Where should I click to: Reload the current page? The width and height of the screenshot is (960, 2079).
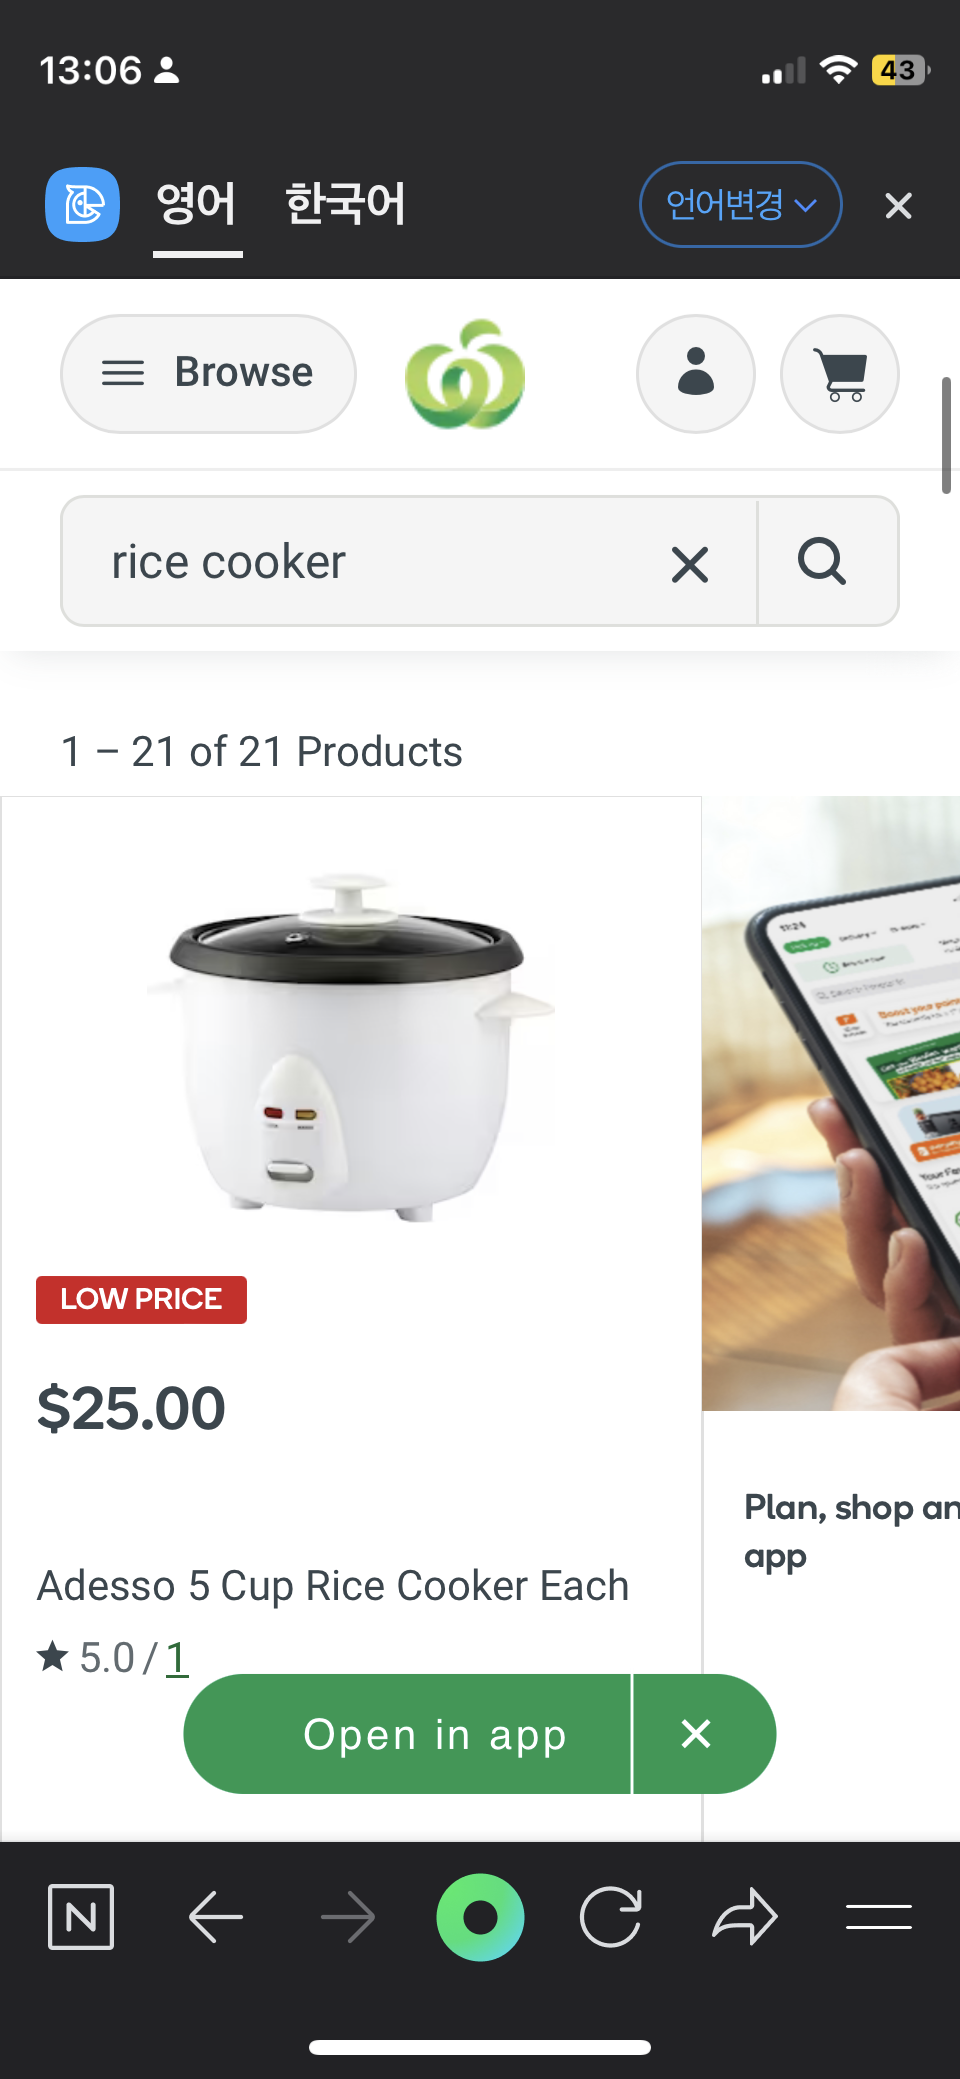(x=611, y=1917)
